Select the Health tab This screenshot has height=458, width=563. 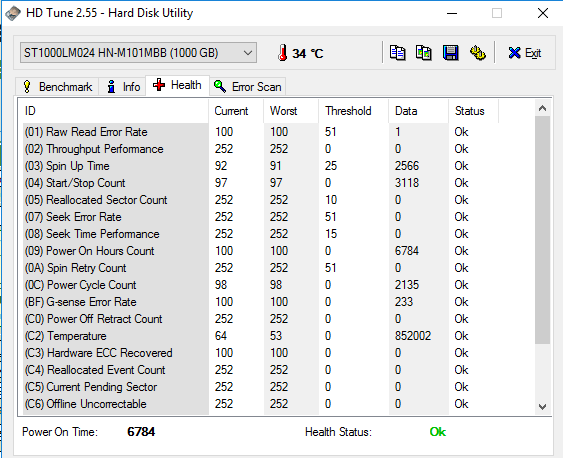177,85
